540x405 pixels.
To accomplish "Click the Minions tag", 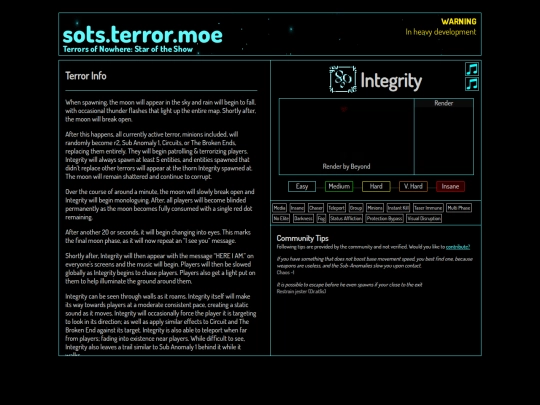I will coord(375,208).
